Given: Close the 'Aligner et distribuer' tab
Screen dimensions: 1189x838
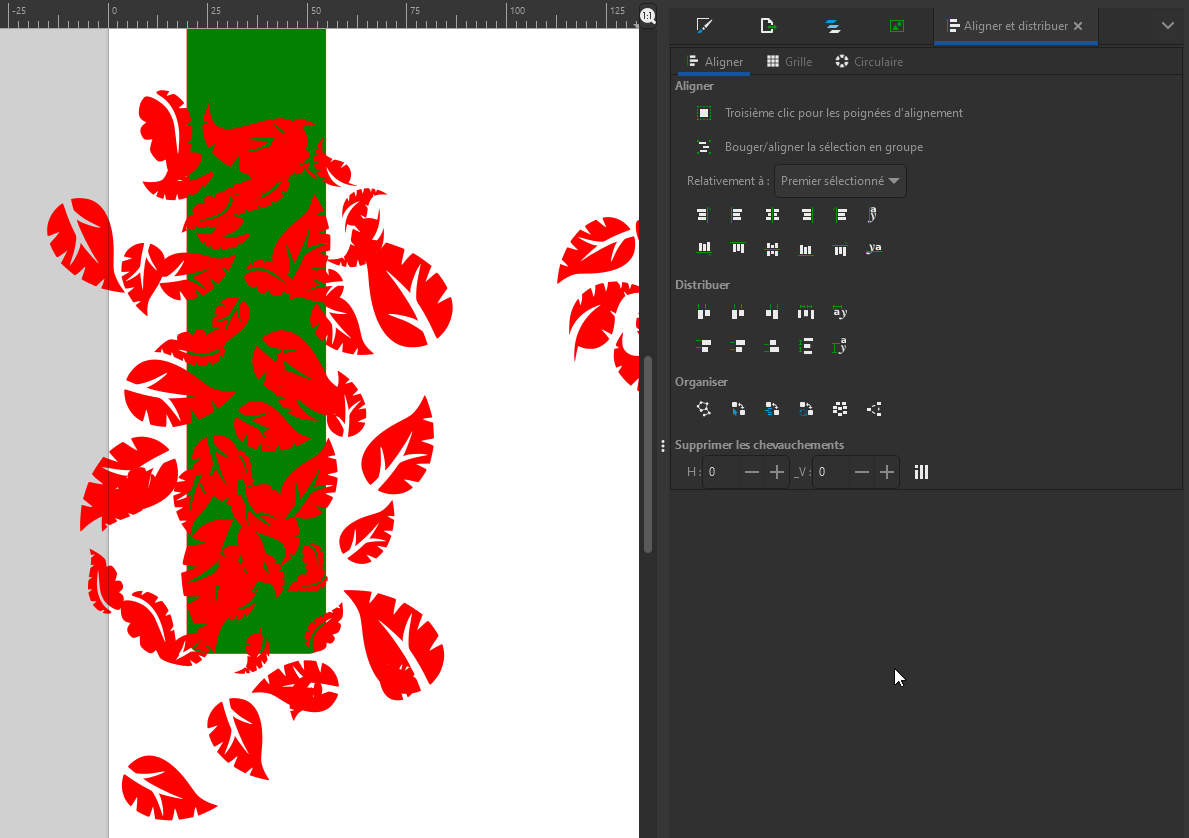Looking at the screenshot, I should pyautogui.click(x=1078, y=26).
